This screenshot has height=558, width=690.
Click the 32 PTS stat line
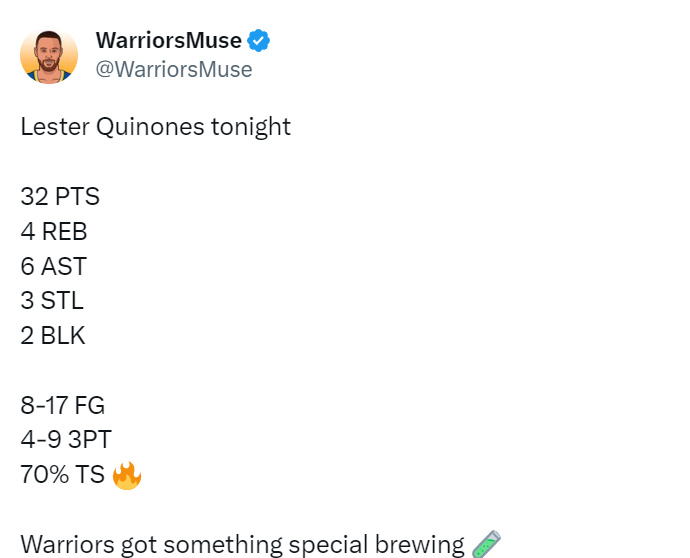(x=60, y=197)
